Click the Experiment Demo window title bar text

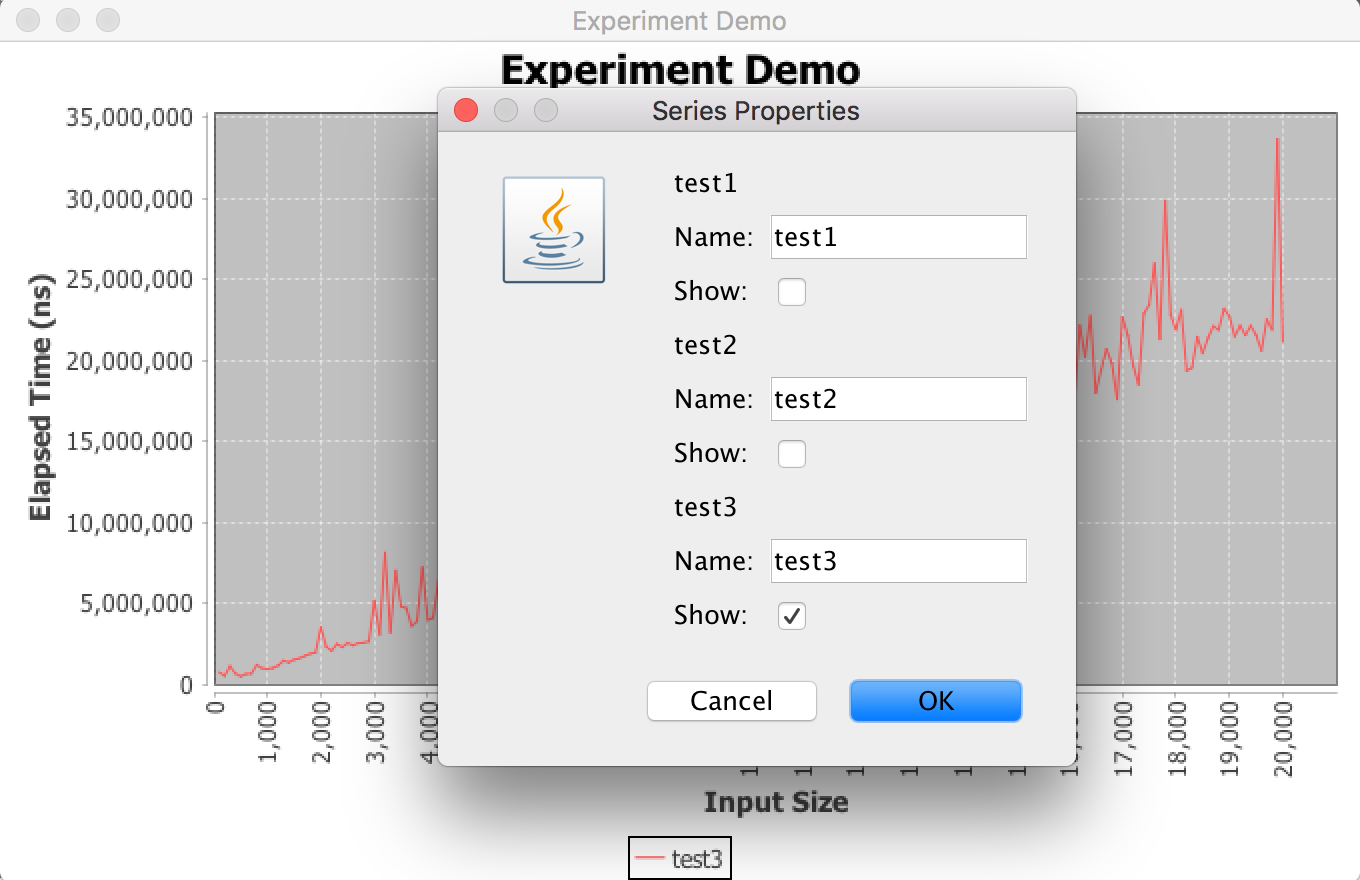(679, 21)
